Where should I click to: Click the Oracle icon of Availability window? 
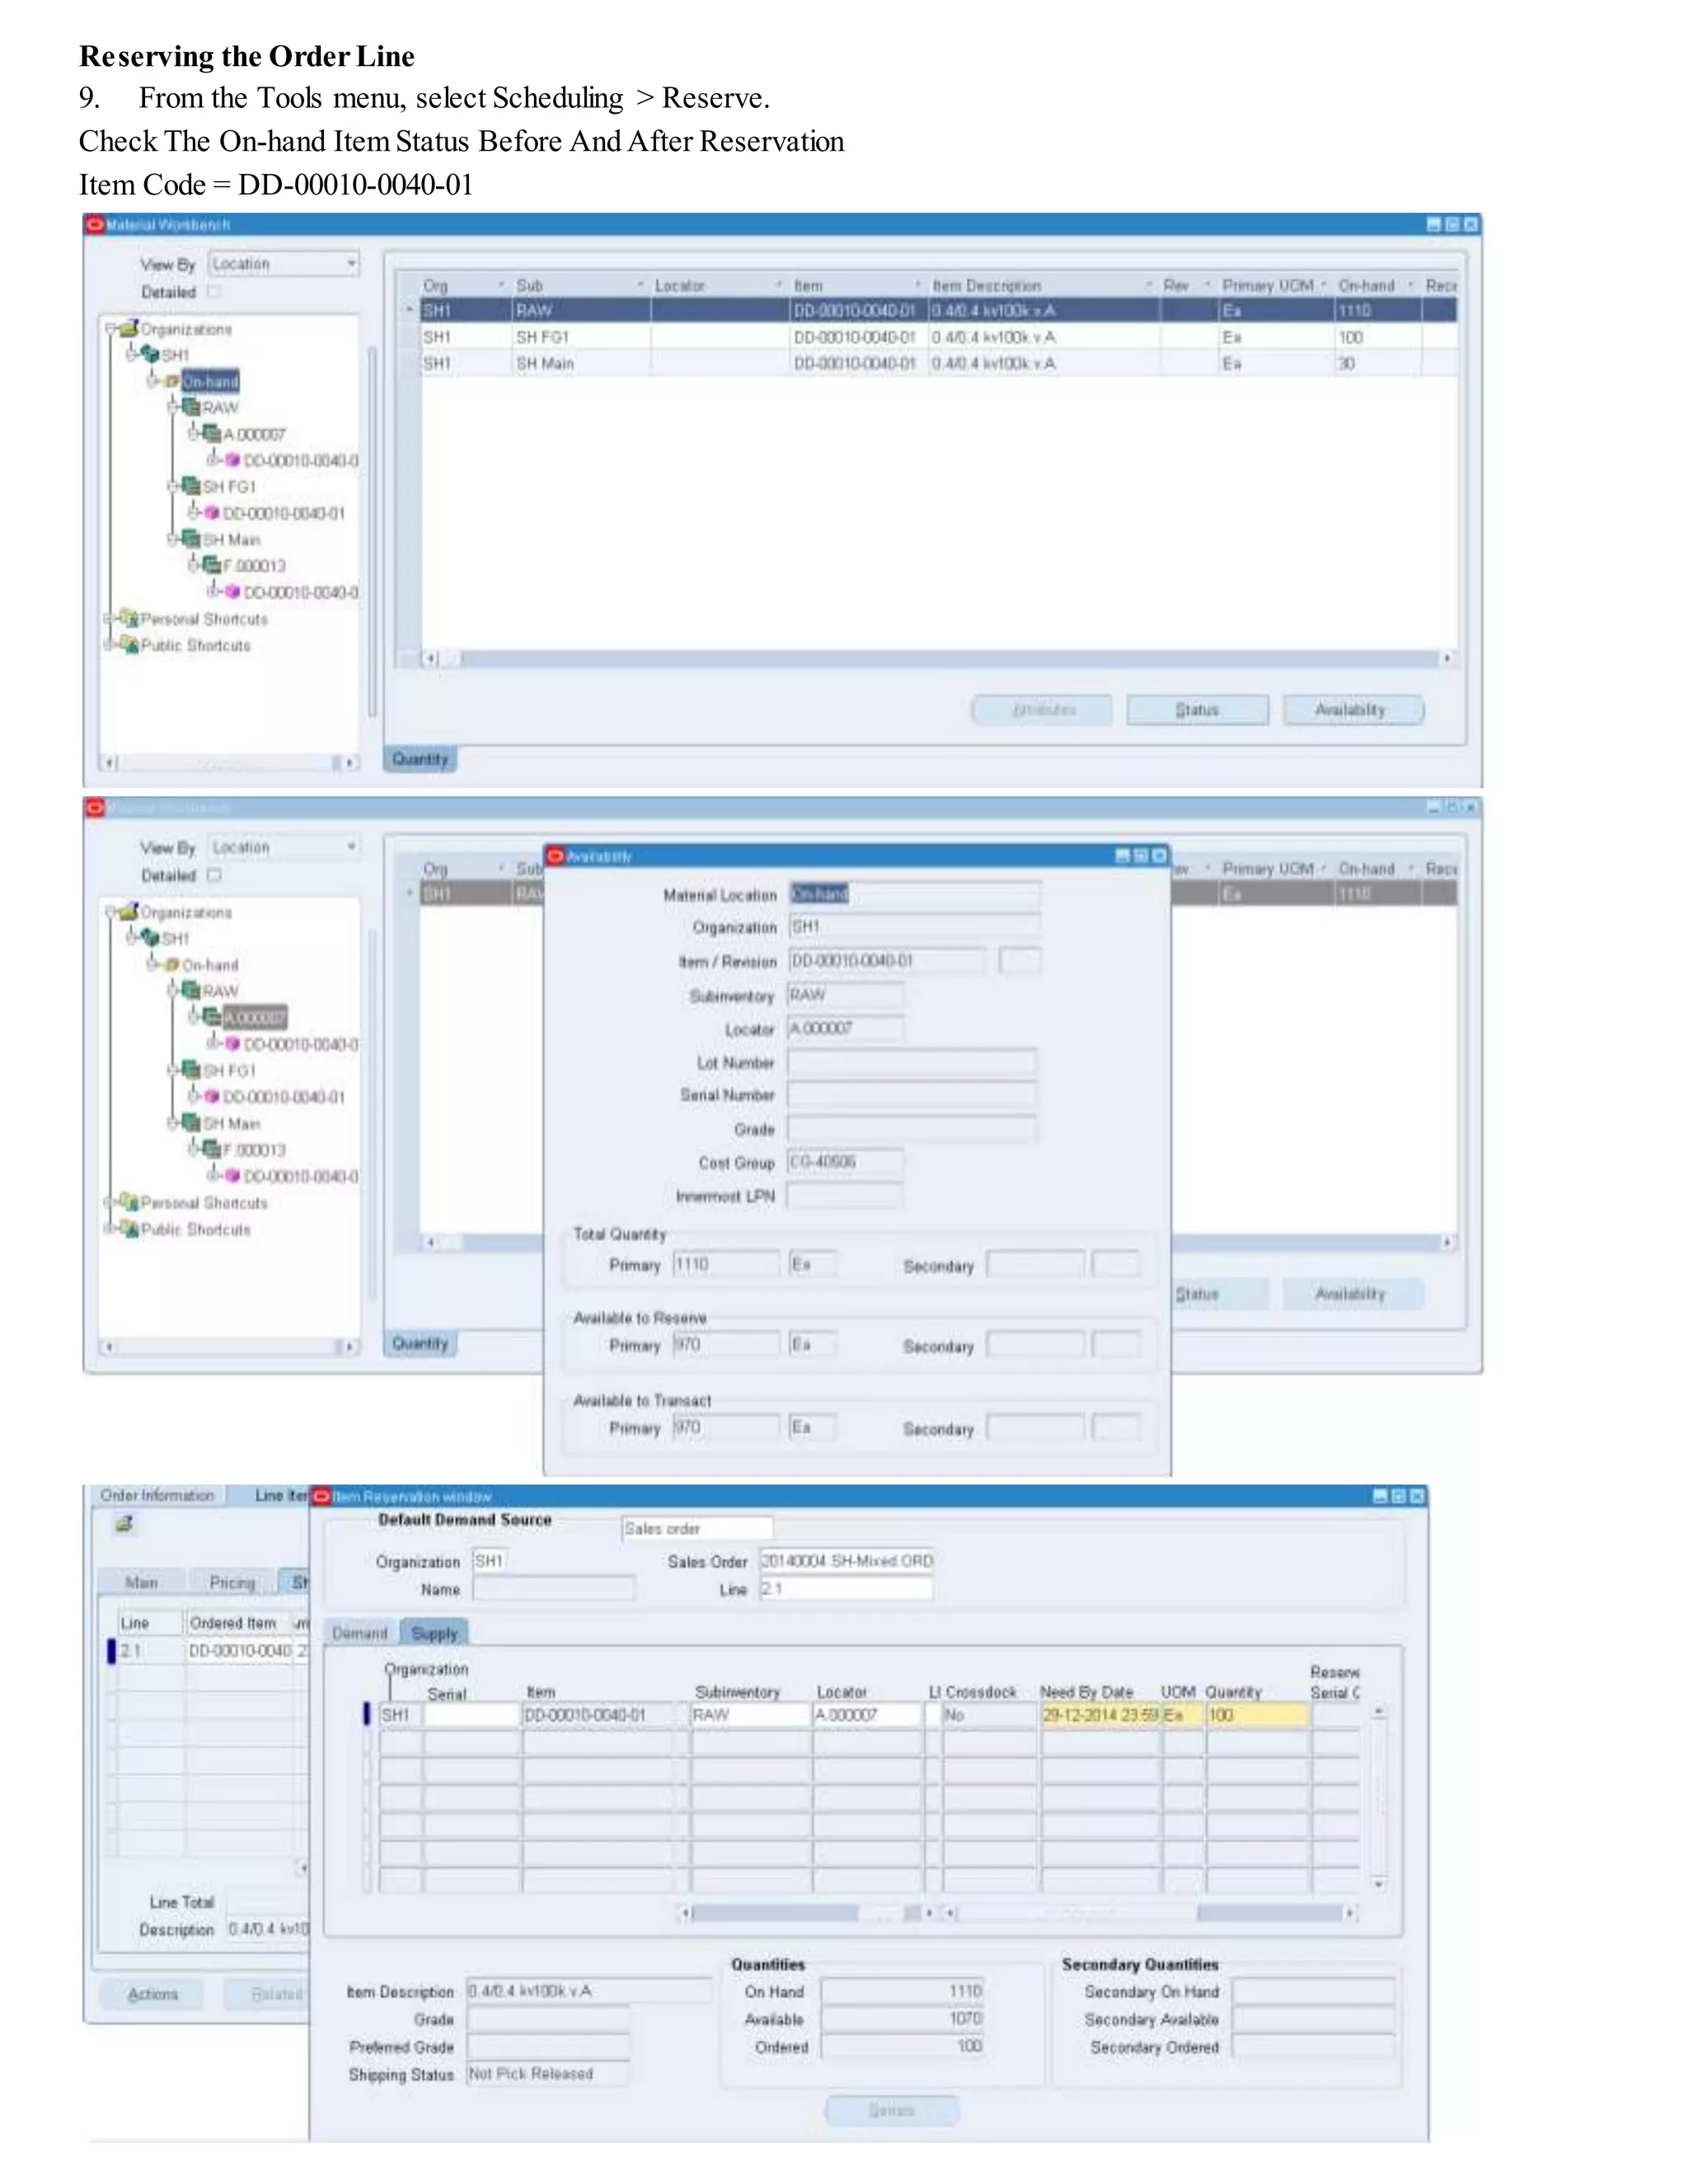[555, 856]
